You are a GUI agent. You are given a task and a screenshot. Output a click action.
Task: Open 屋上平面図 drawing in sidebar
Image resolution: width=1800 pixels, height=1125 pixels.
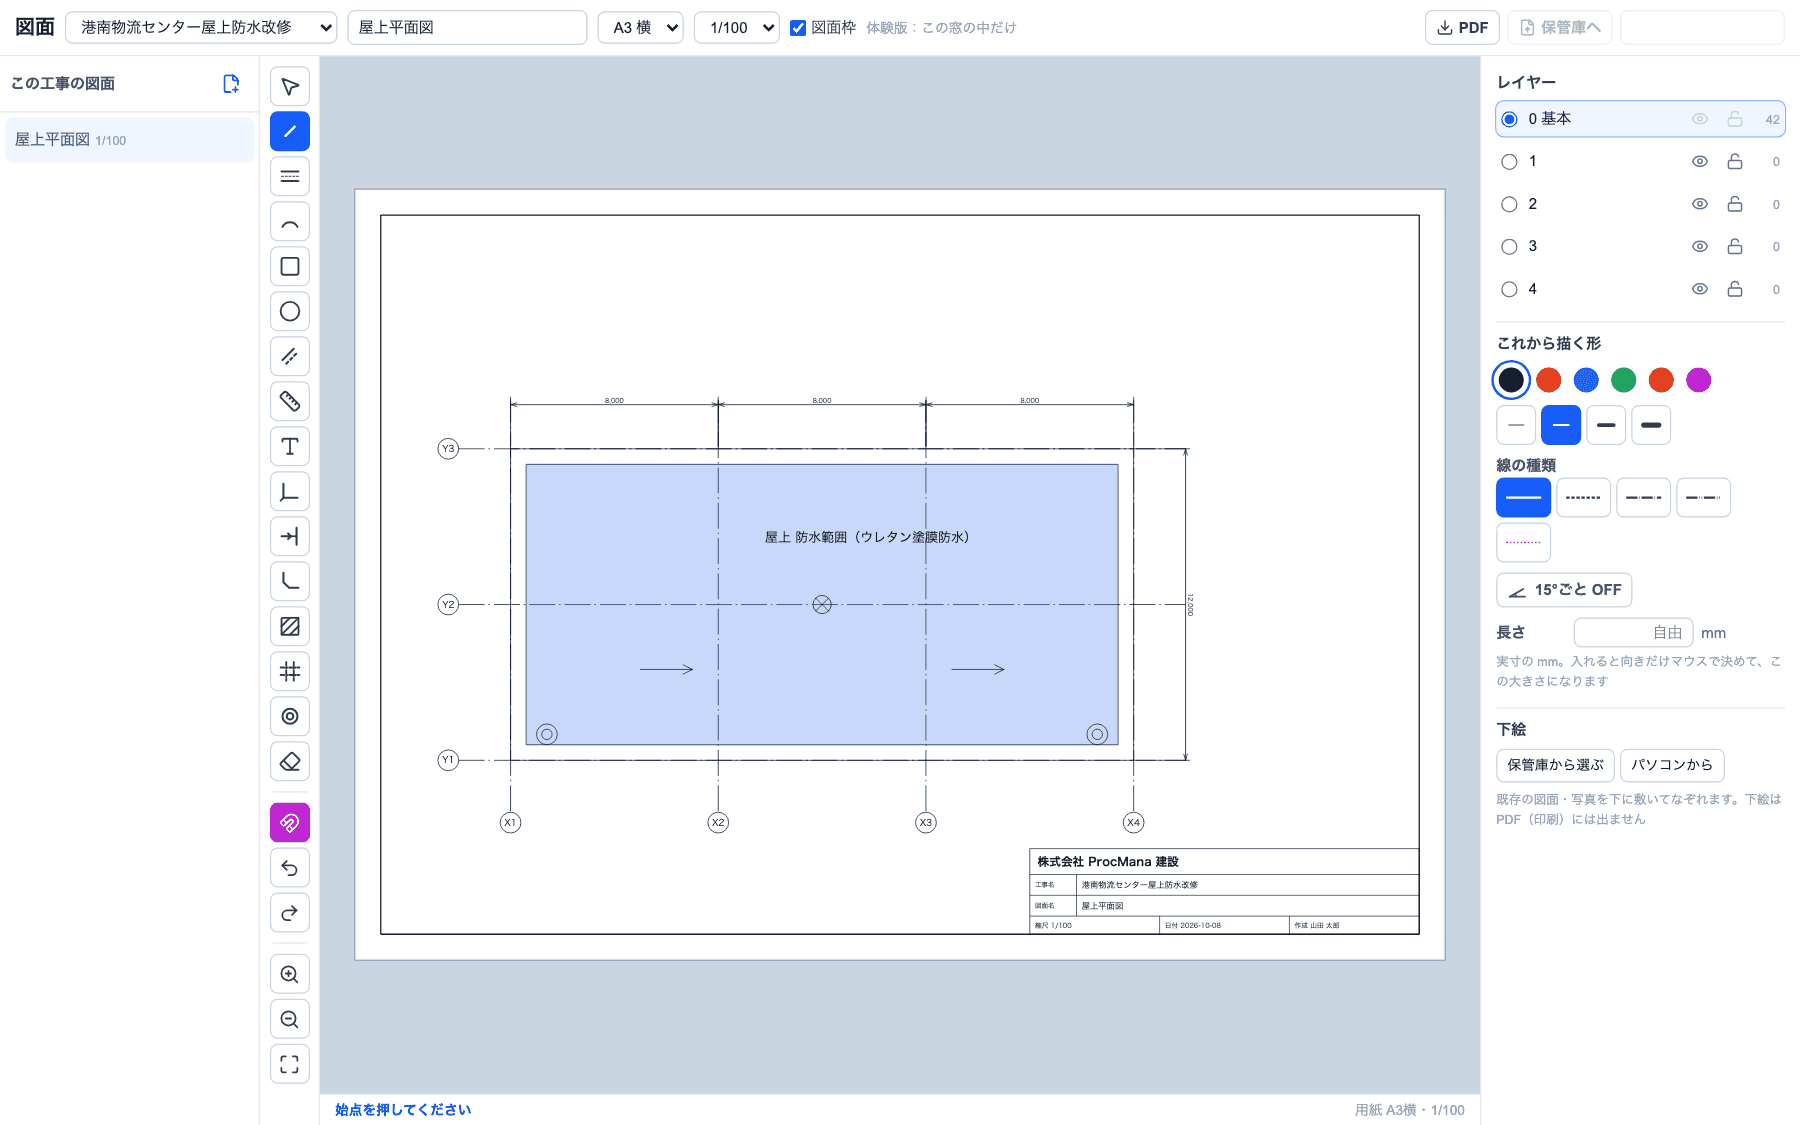(129, 140)
